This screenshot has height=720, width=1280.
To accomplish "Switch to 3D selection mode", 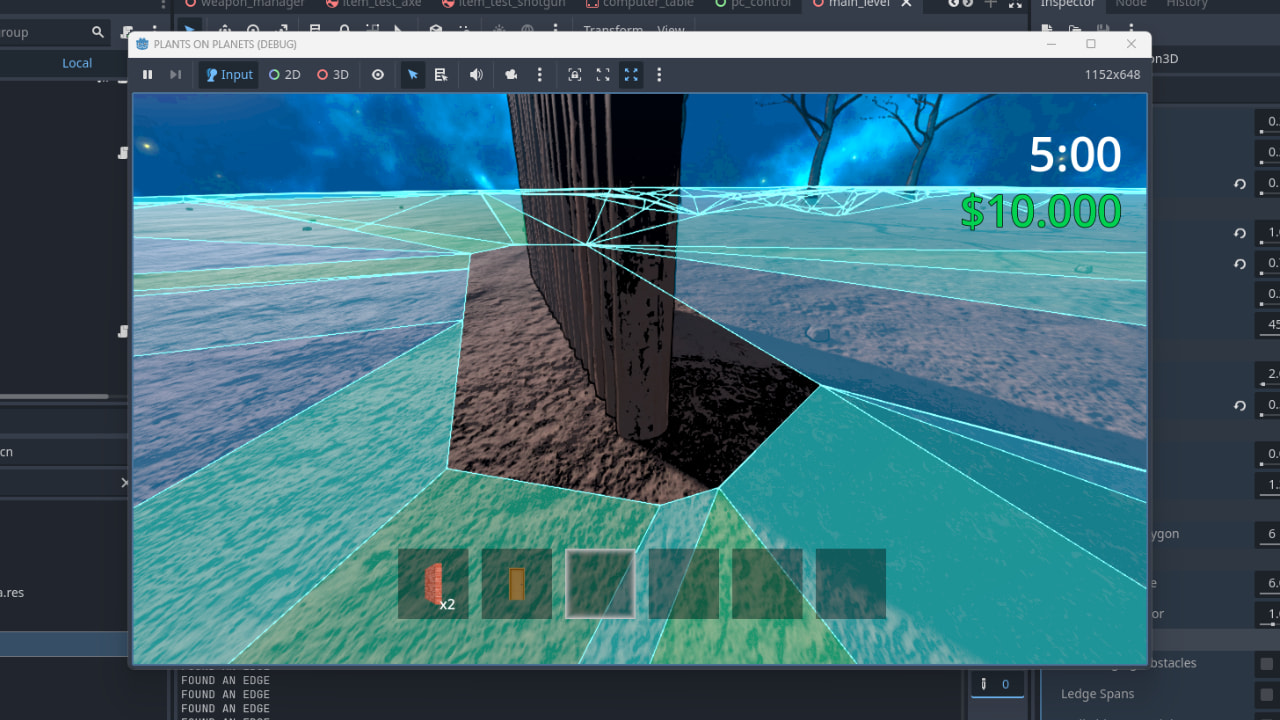I will pyautogui.click(x=333, y=75).
